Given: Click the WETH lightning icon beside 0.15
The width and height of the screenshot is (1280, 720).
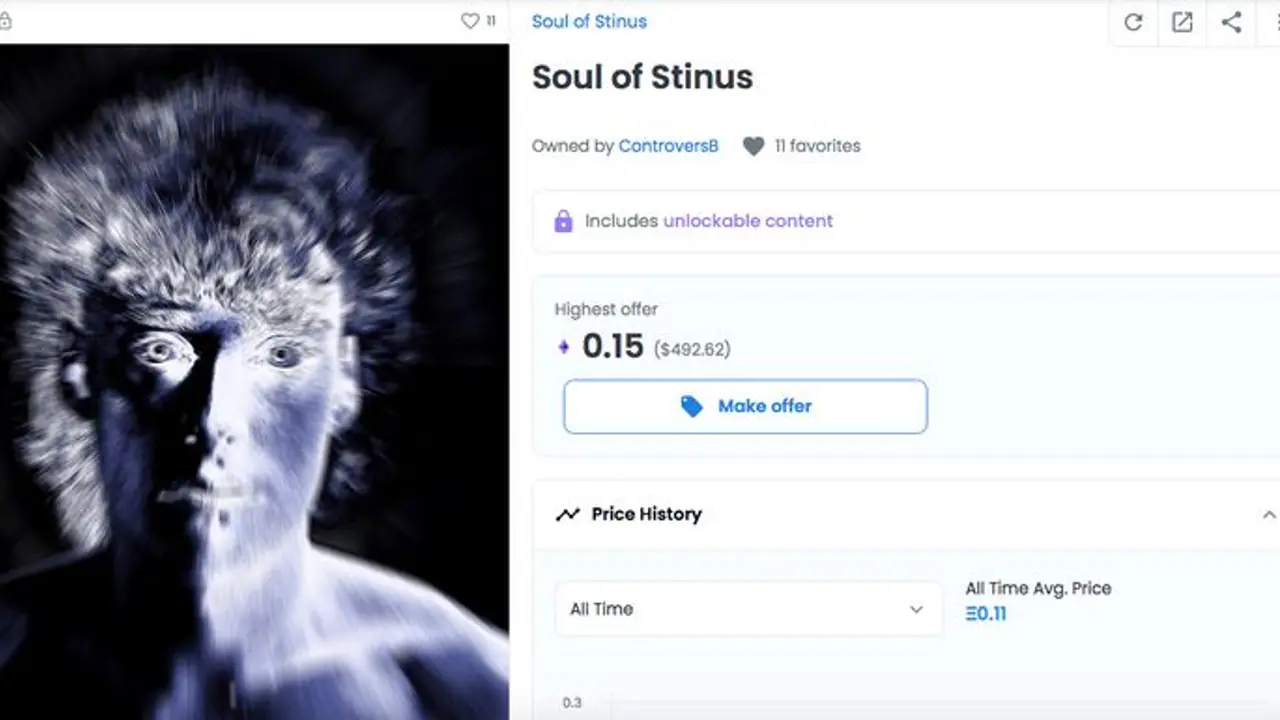Looking at the screenshot, I should coord(564,346).
